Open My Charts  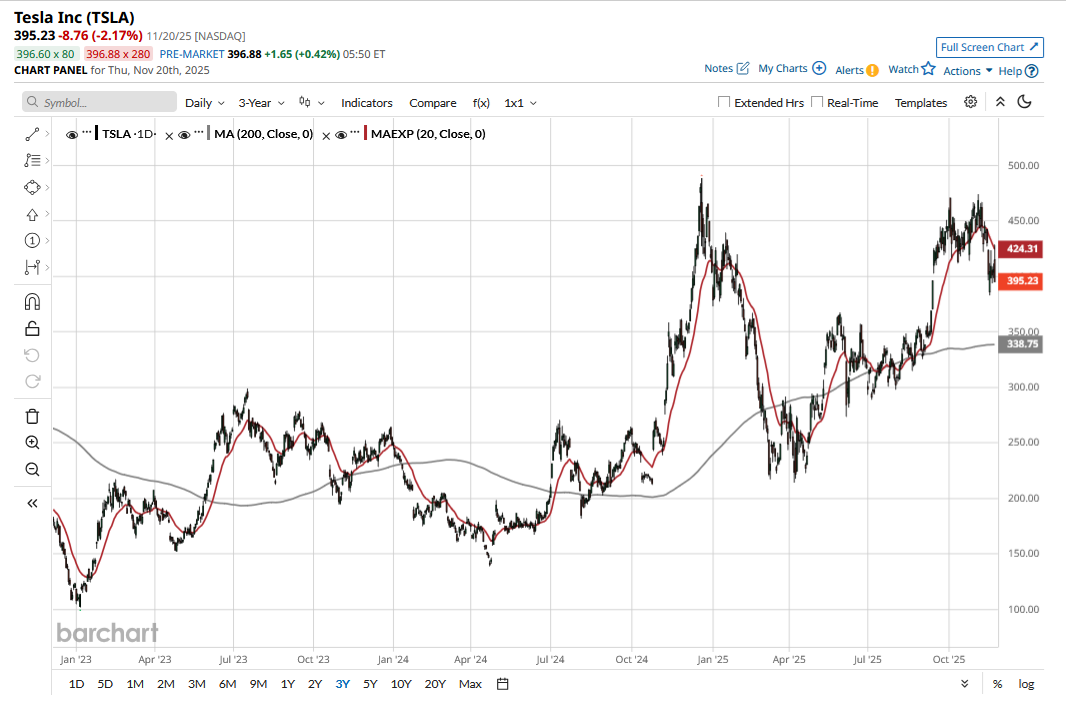792,69
